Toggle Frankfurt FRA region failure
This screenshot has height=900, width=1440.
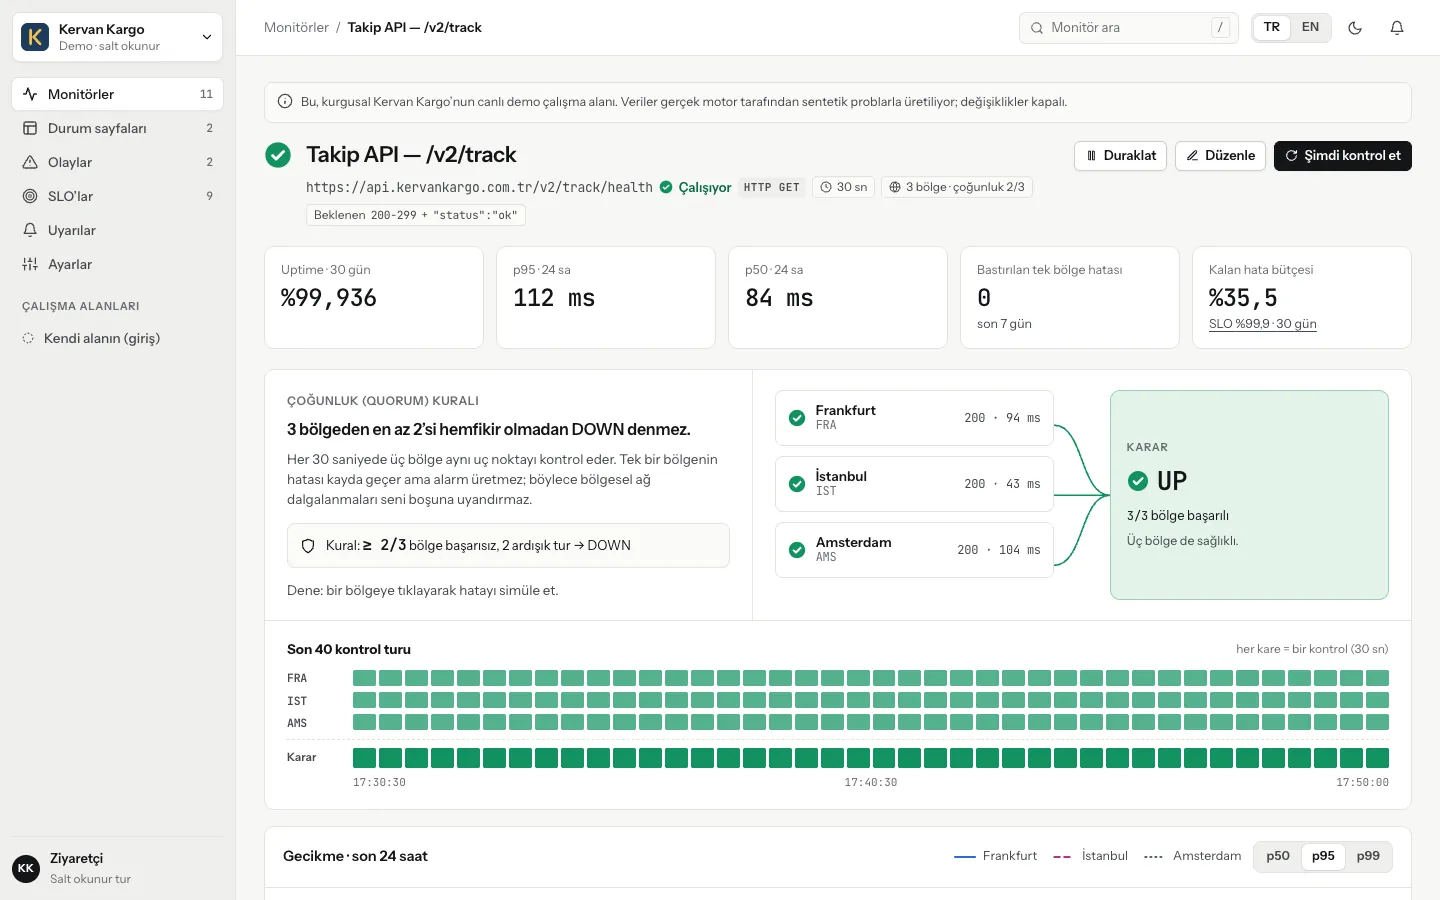tap(914, 418)
